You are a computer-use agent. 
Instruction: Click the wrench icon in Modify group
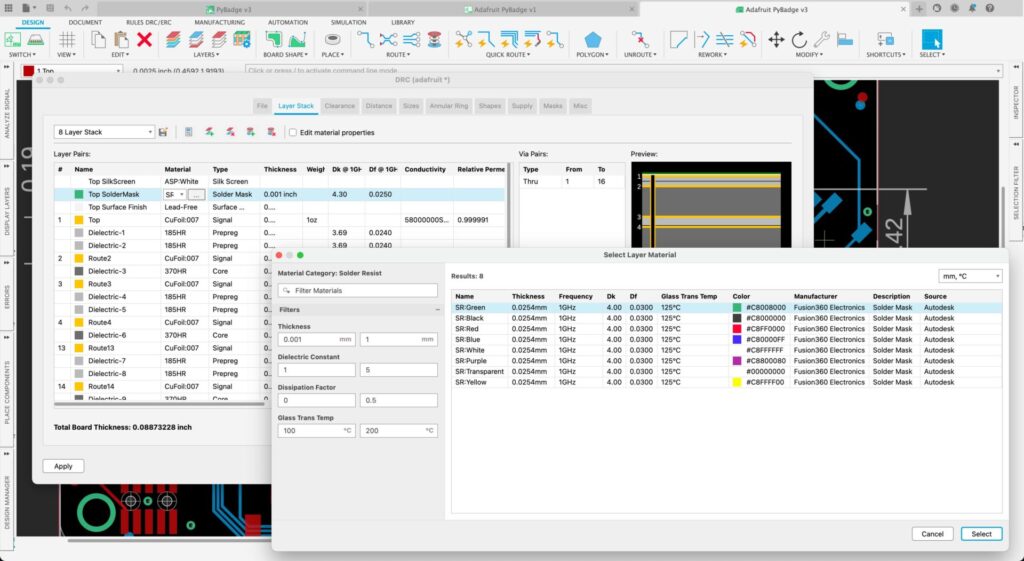coord(821,40)
